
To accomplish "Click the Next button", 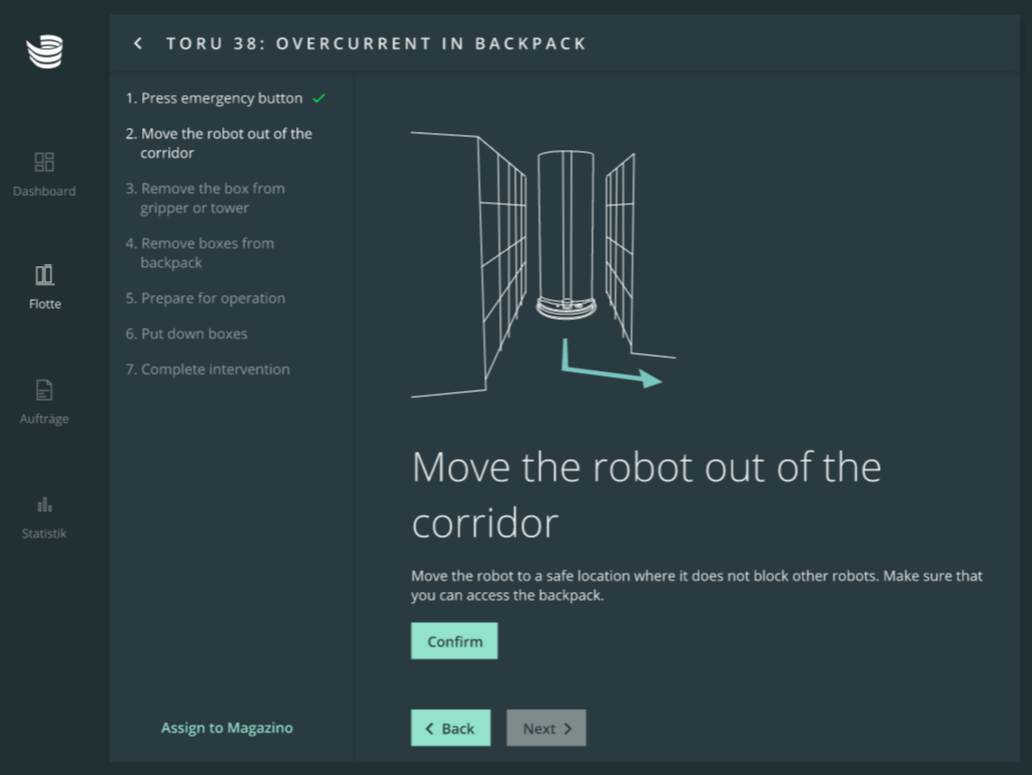I will click(x=546, y=728).
